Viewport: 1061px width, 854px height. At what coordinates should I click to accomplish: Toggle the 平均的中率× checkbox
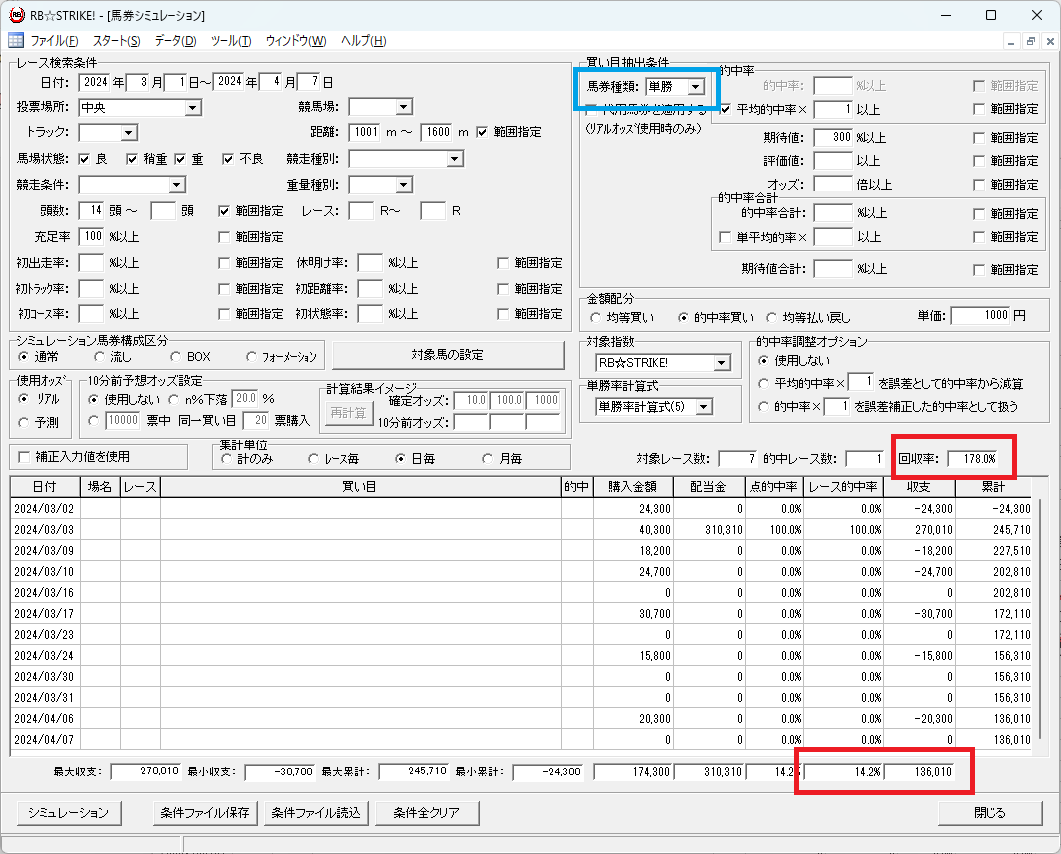725,109
